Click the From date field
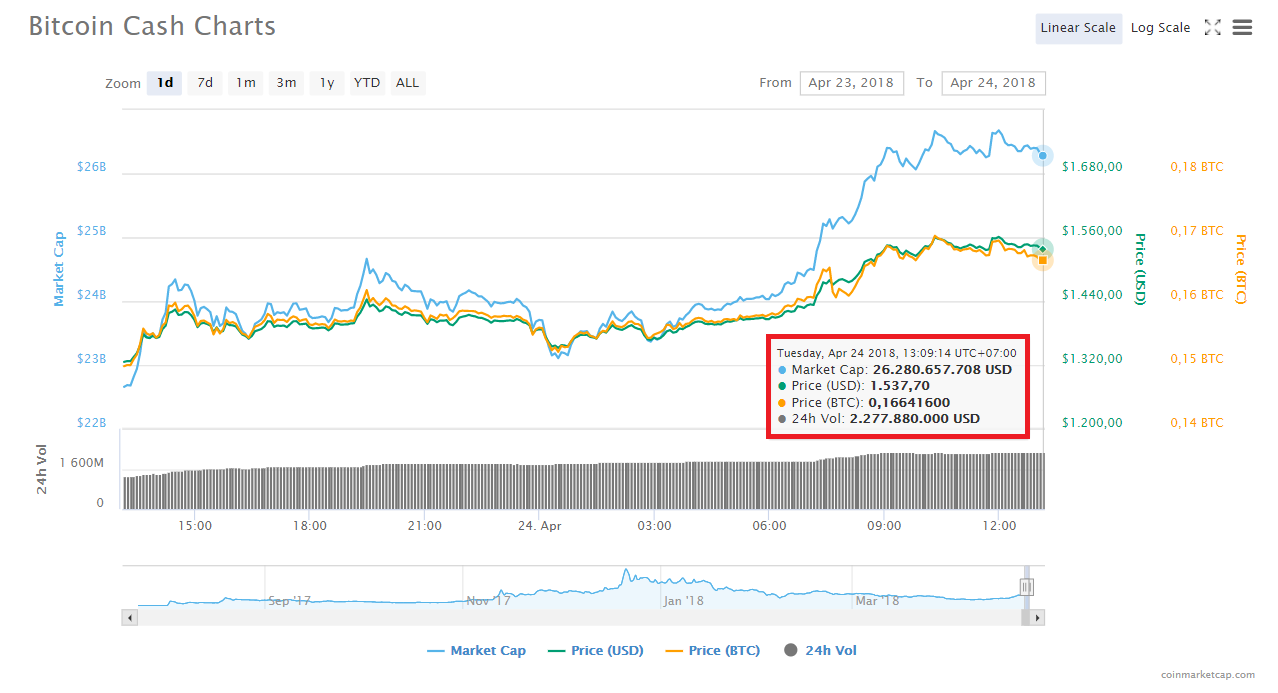This screenshot has width=1278, height=693. tap(851, 83)
